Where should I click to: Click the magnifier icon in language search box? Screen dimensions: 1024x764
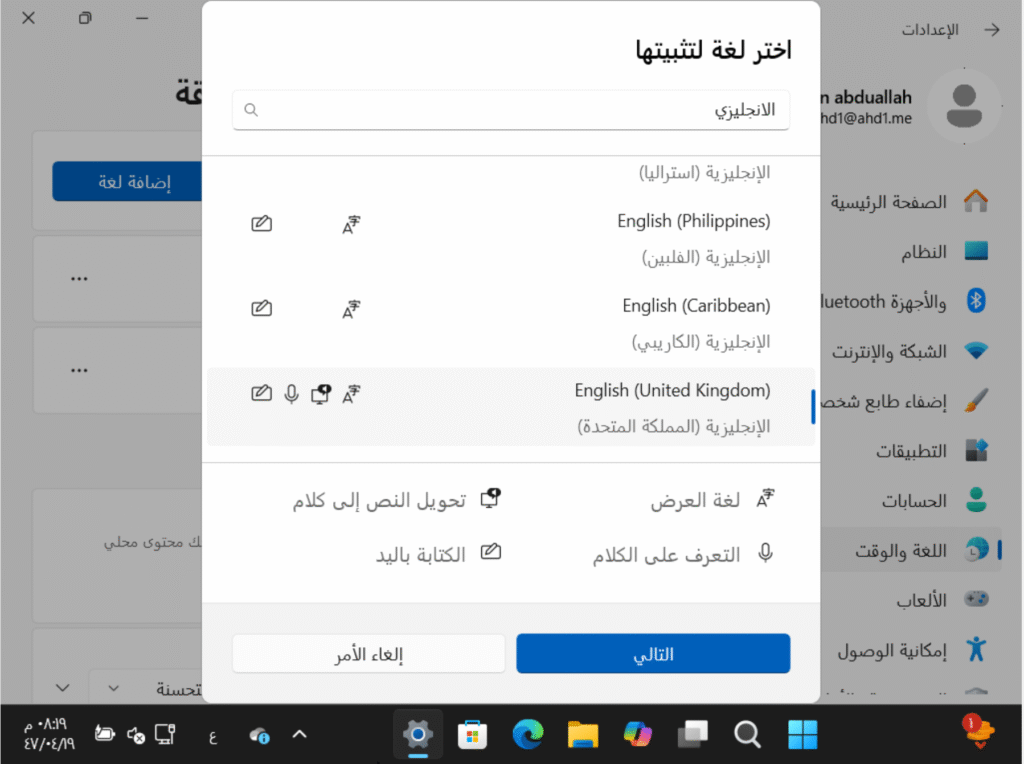click(x=251, y=111)
